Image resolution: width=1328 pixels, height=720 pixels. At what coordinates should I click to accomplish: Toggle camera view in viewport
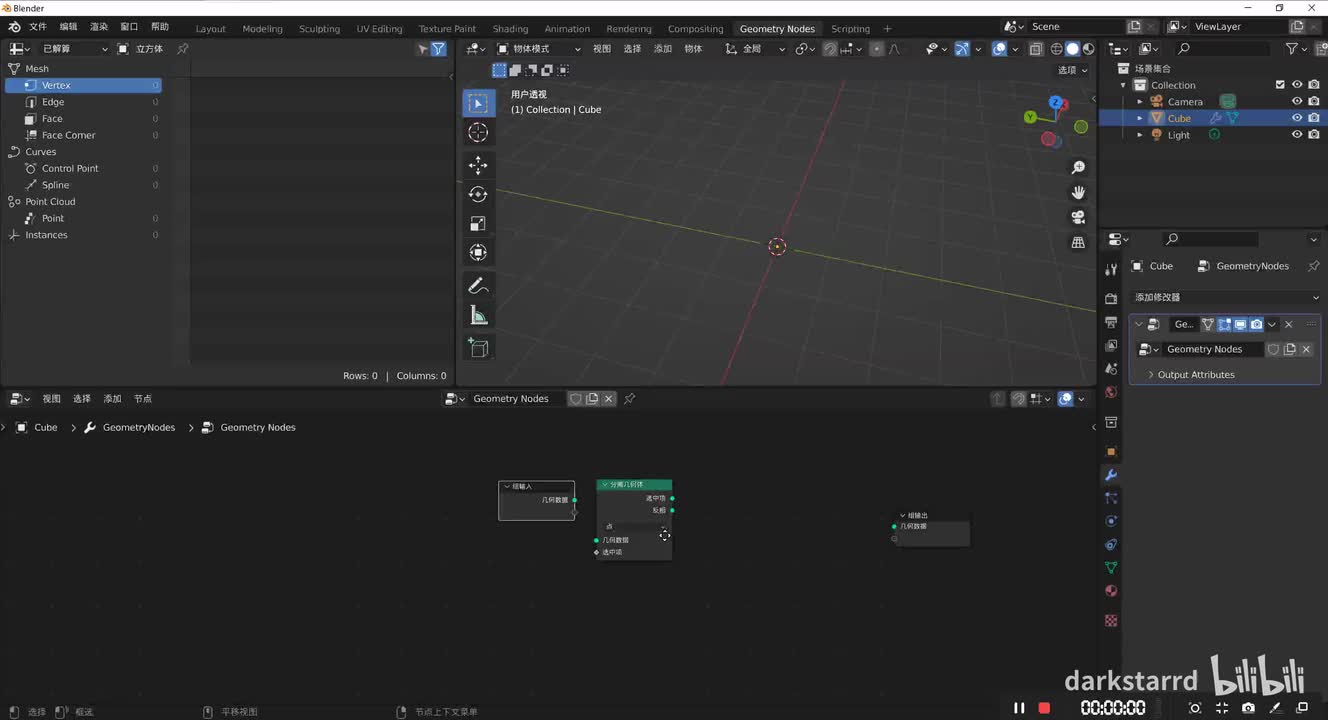(x=1078, y=217)
